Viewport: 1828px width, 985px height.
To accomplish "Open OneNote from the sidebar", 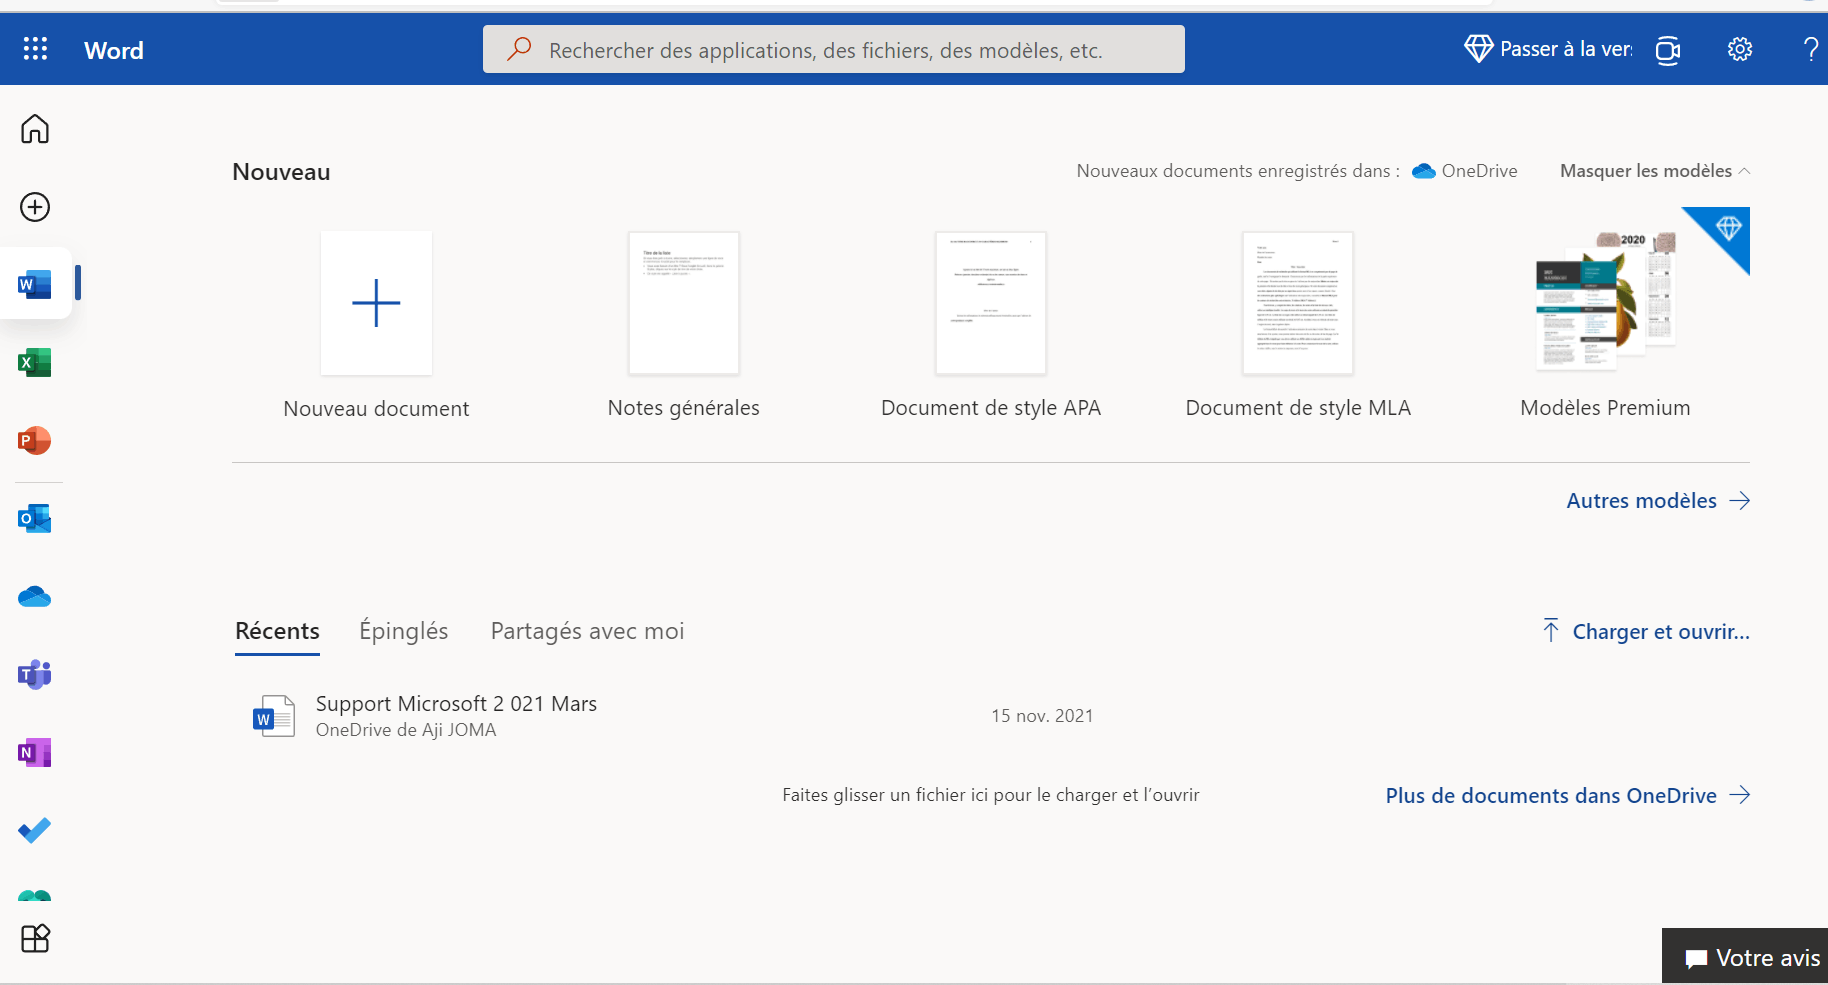I will tap(35, 752).
